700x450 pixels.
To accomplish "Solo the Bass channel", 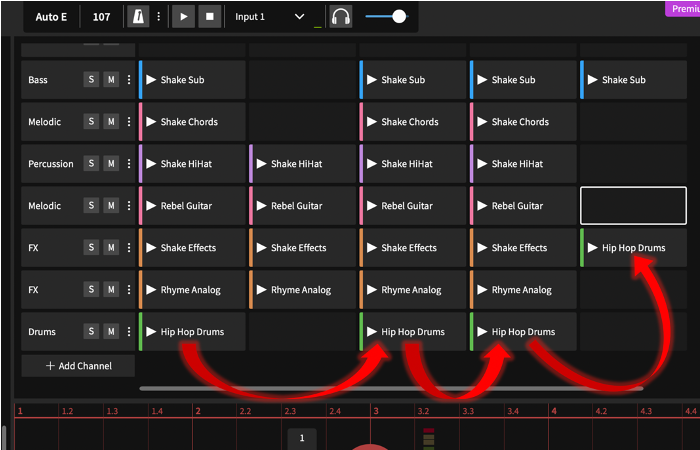I will (91, 80).
